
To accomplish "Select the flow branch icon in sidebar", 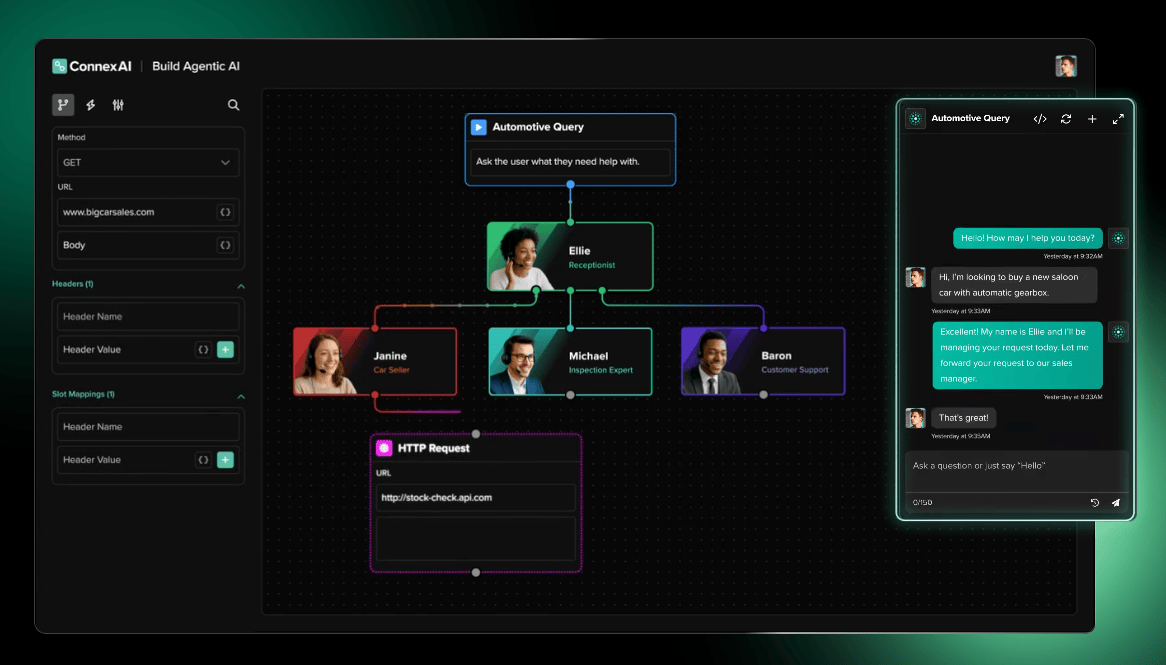I will tap(63, 105).
